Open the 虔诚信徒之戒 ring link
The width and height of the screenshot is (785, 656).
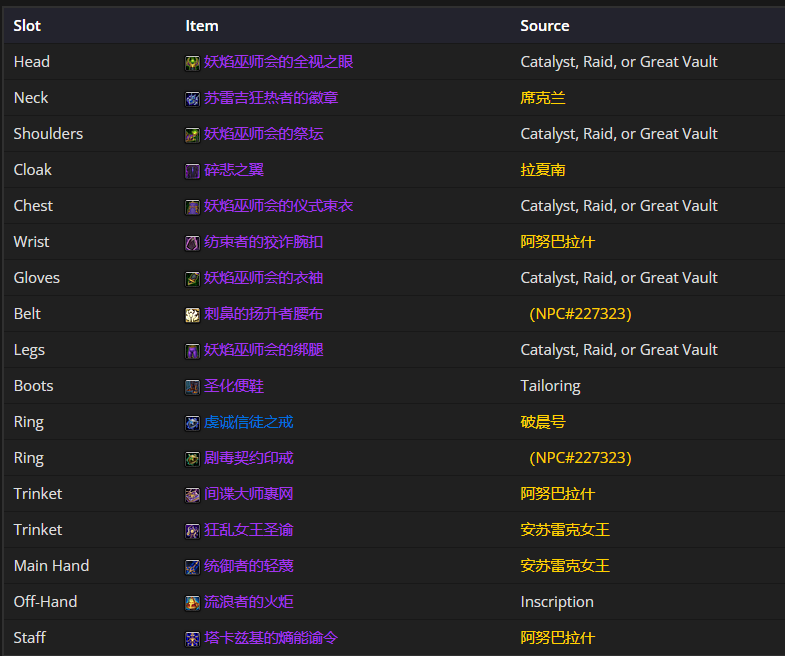pyautogui.click(x=248, y=422)
